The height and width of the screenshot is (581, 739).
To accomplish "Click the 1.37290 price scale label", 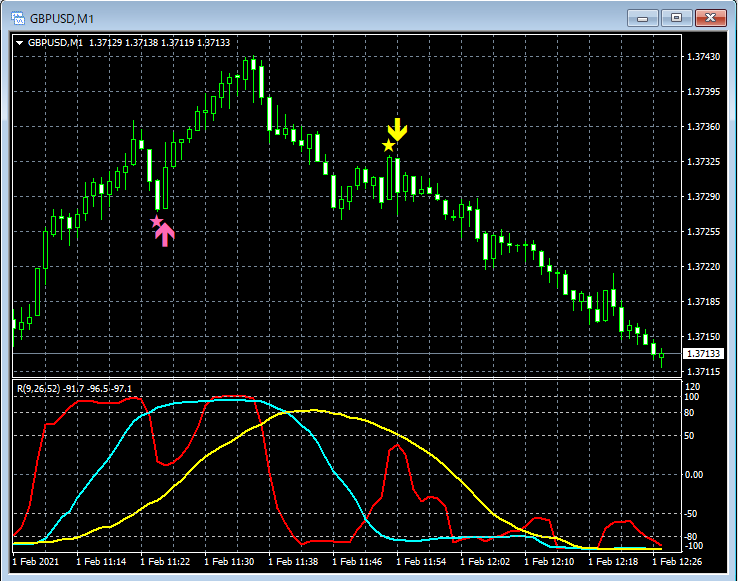I will click(704, 196).
